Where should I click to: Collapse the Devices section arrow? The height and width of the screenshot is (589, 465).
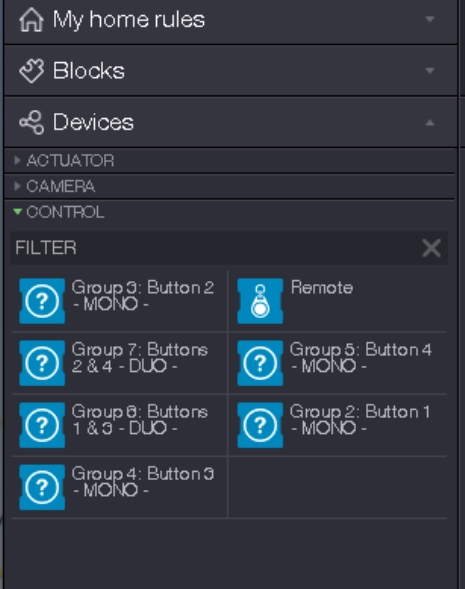point(430,122)
